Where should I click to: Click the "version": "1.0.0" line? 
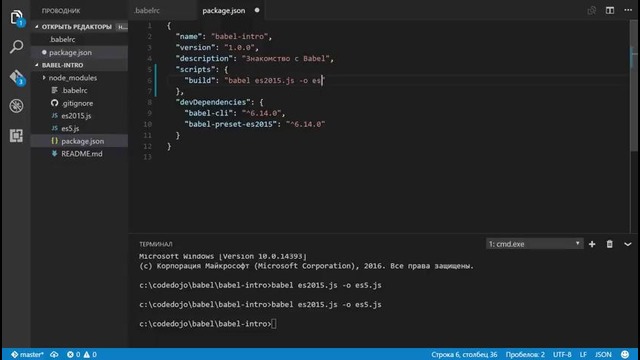pyautogui.click(x=217, y=47)
